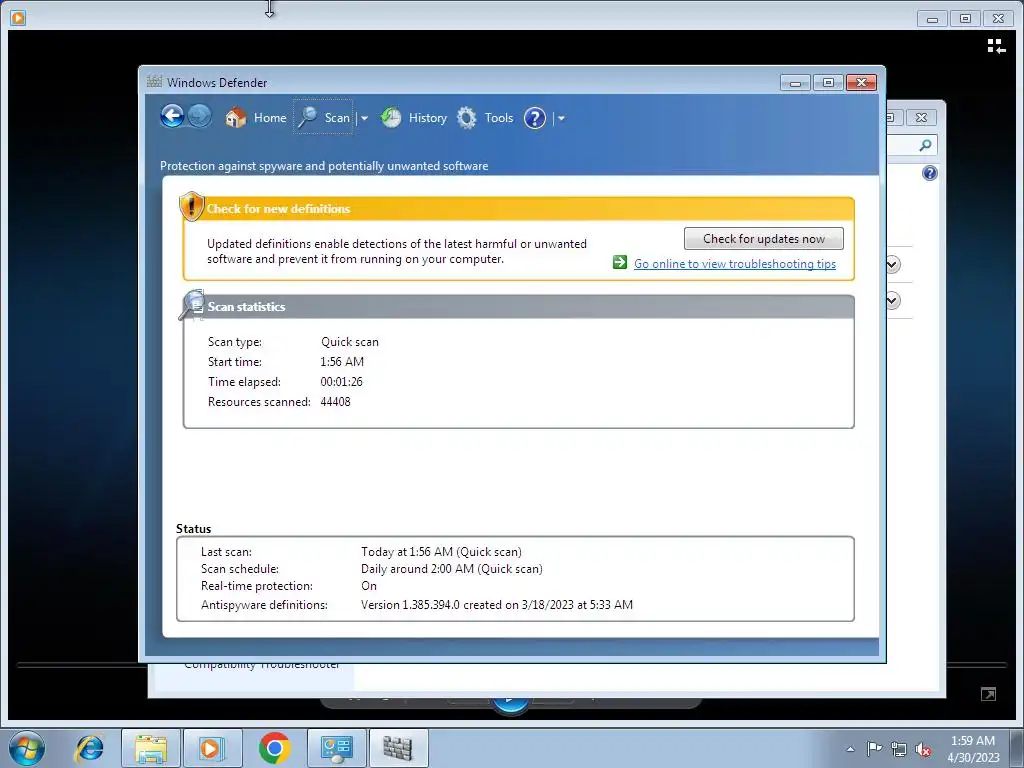Click the warning shield icon
1024x768 pixels.
click(x=191, y=206)
